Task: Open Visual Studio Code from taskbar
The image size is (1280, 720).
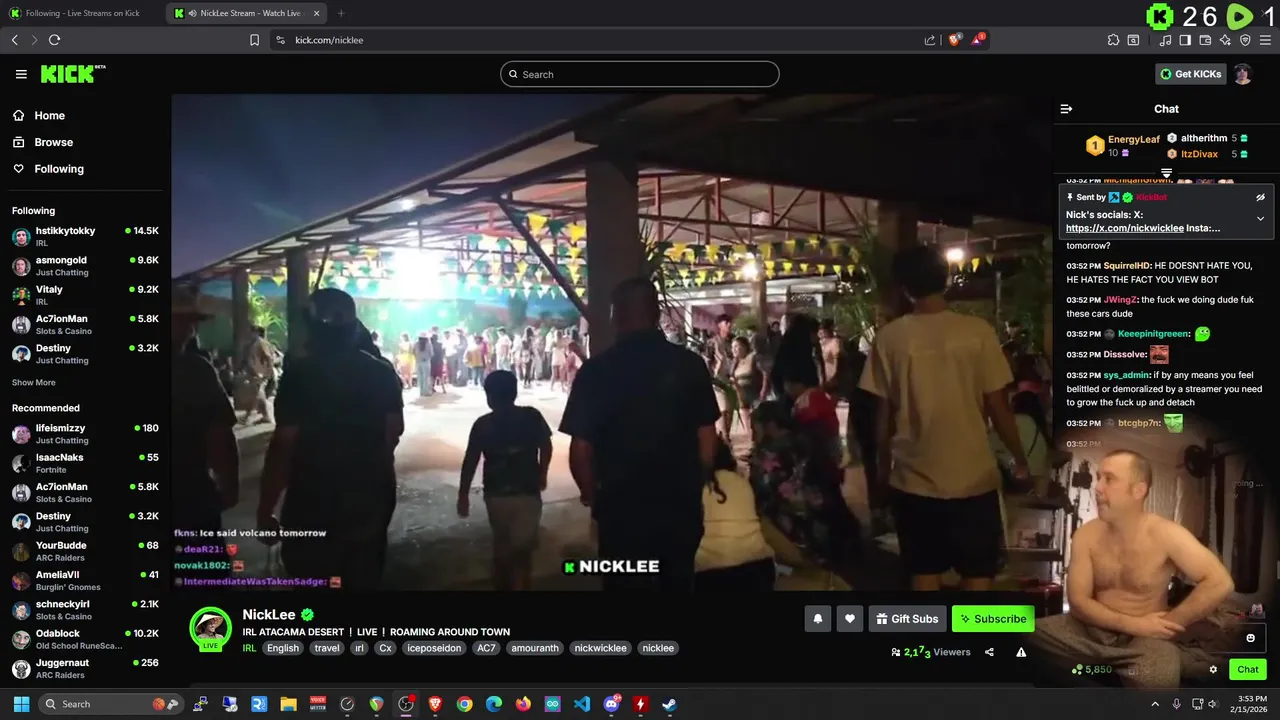Action: pyautogui.click(x=582, y=704)
